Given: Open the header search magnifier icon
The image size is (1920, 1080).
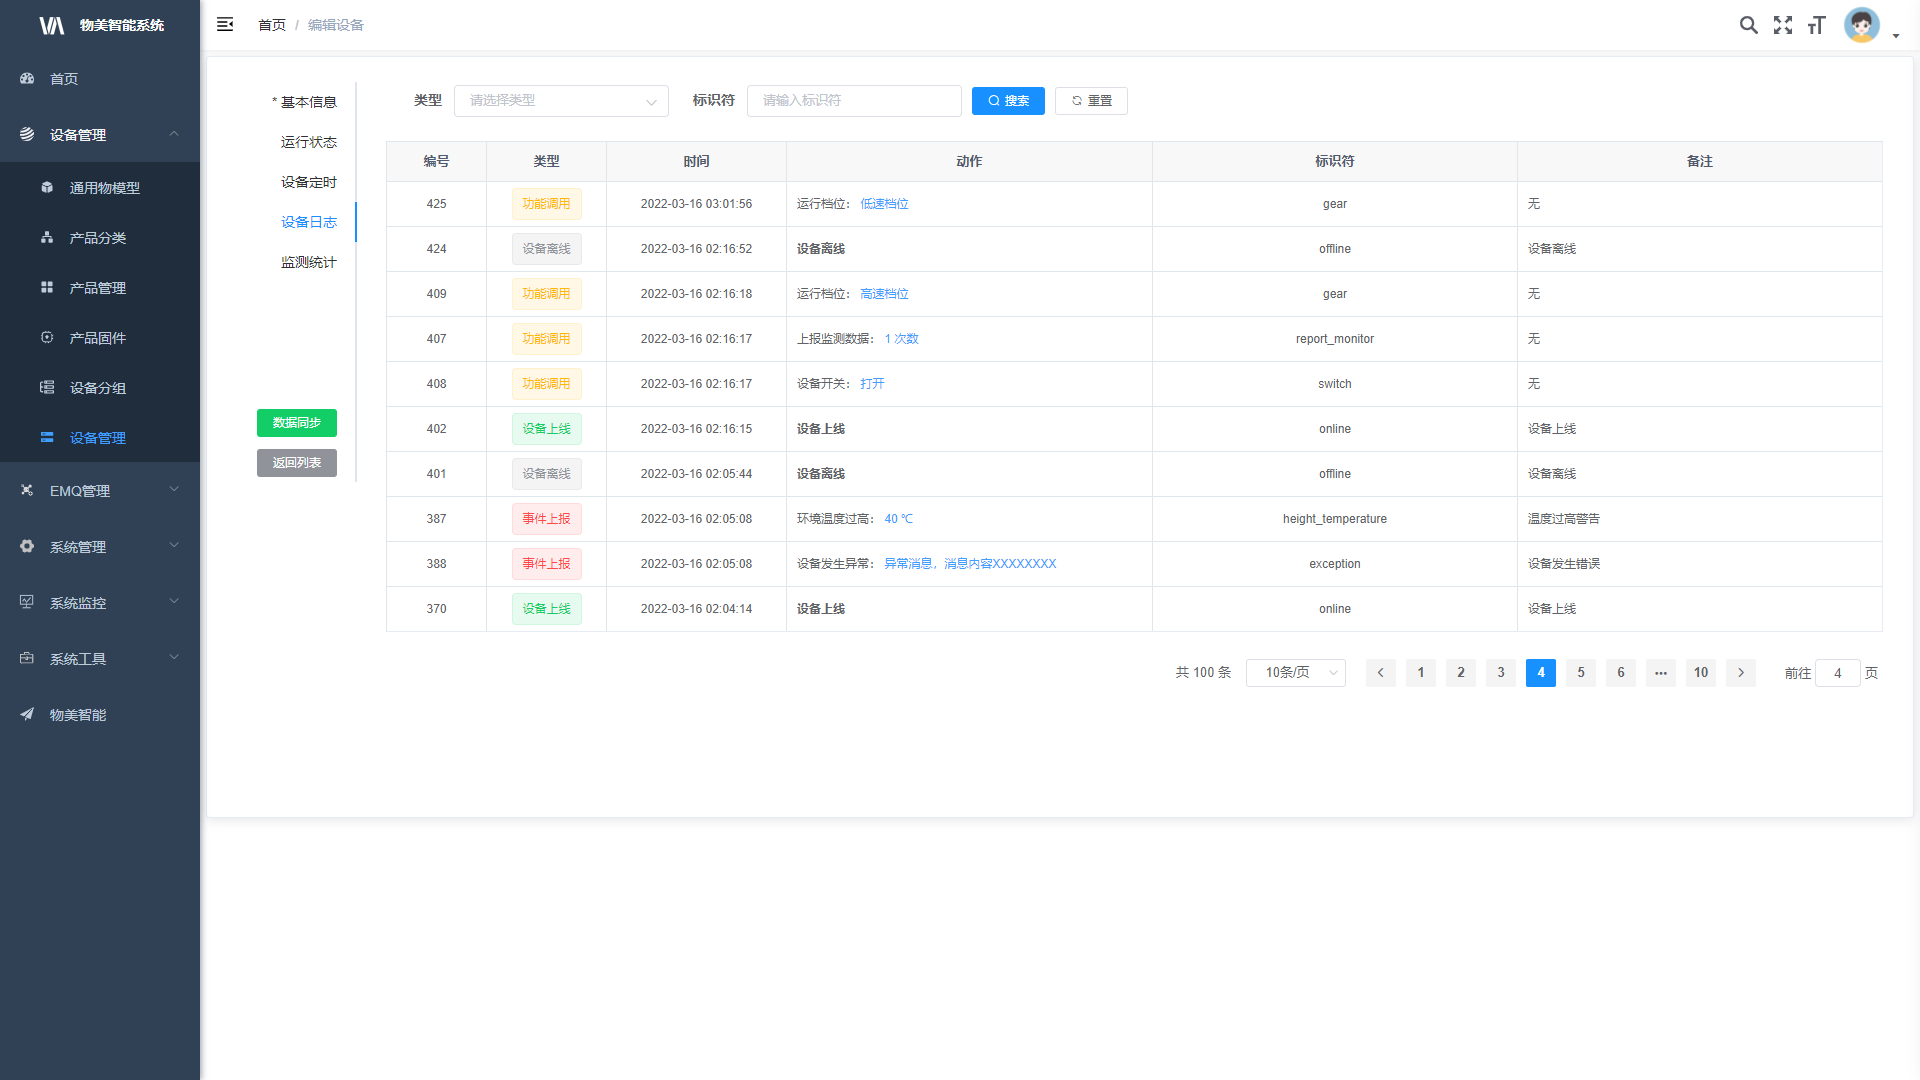Looking at the screenshot, I should point(1748,25).
